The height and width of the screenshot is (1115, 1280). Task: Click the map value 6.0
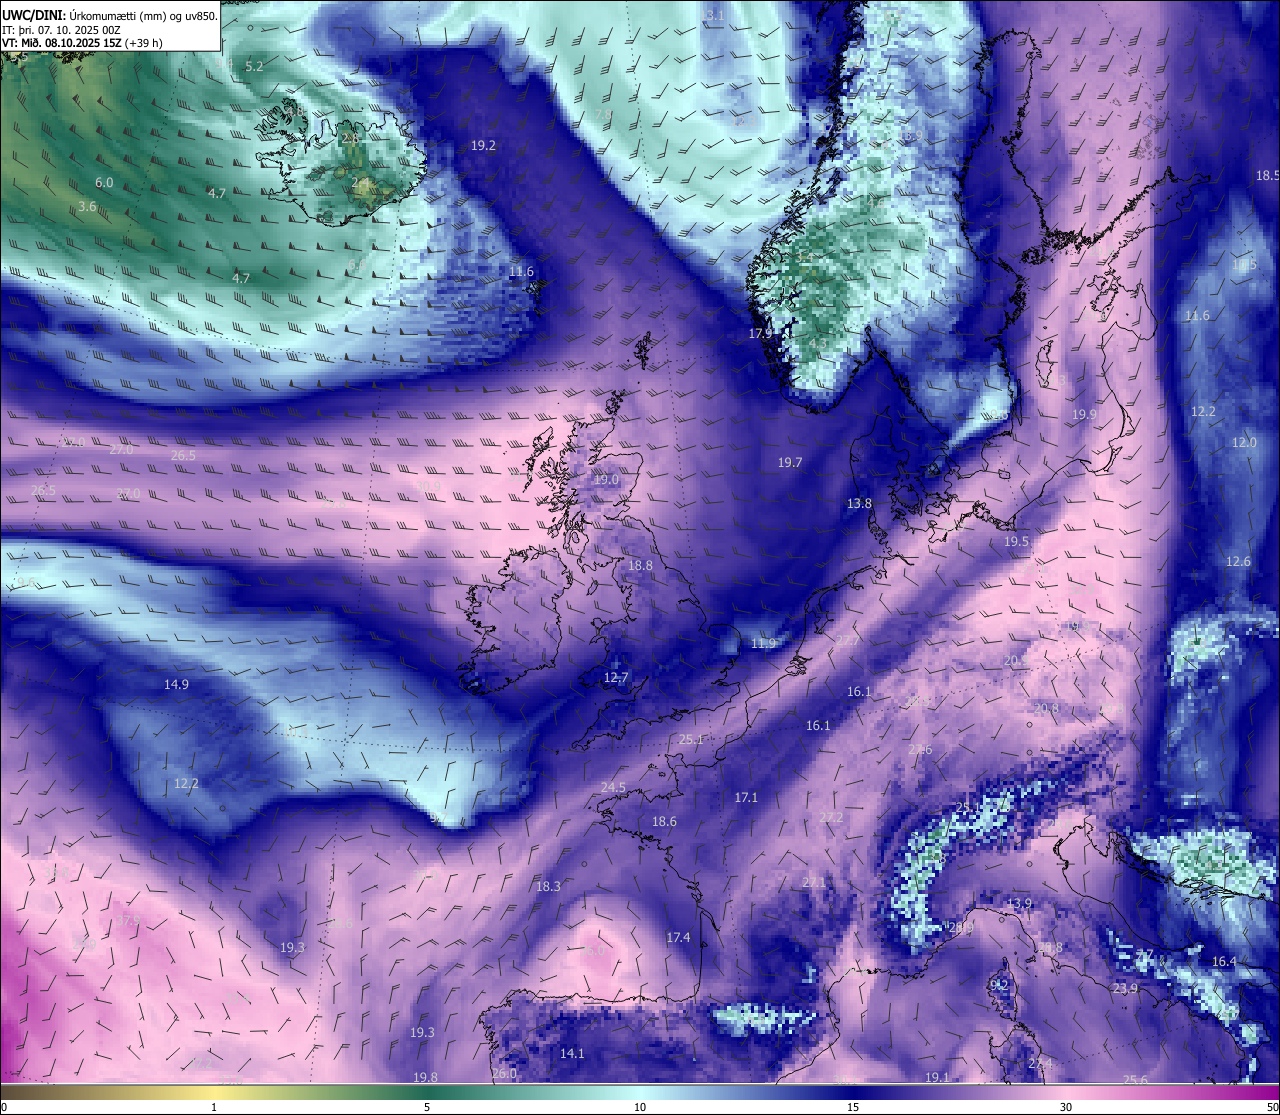(x=104, y=183)
